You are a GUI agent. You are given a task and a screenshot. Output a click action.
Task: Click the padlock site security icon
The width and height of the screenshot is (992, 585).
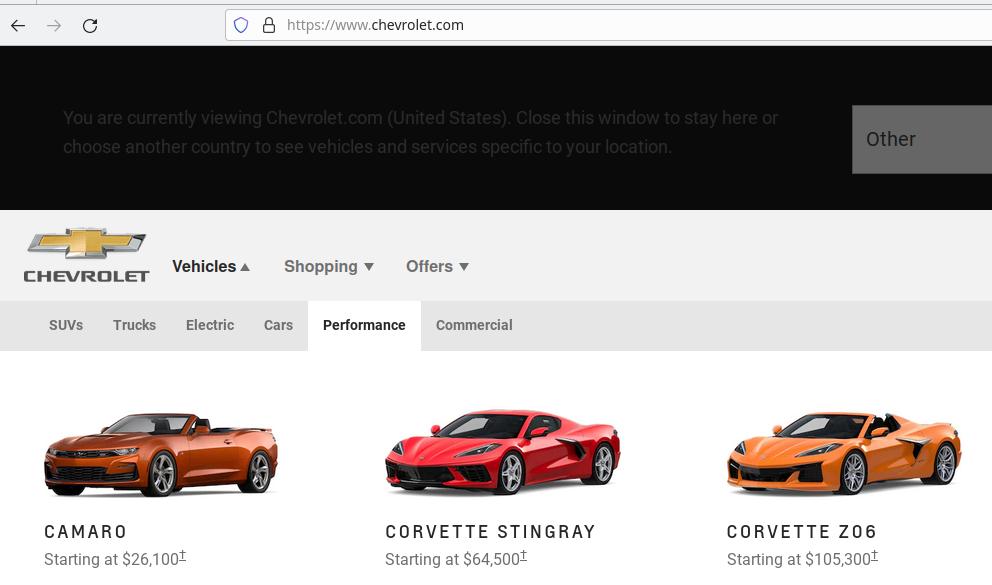pyautogui.click(x=269, y=25)
